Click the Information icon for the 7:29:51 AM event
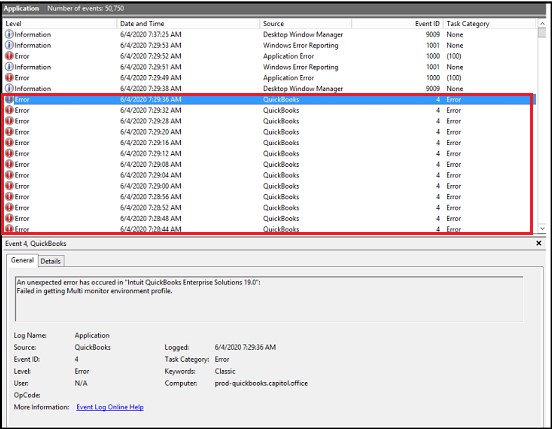 point(9,67)
